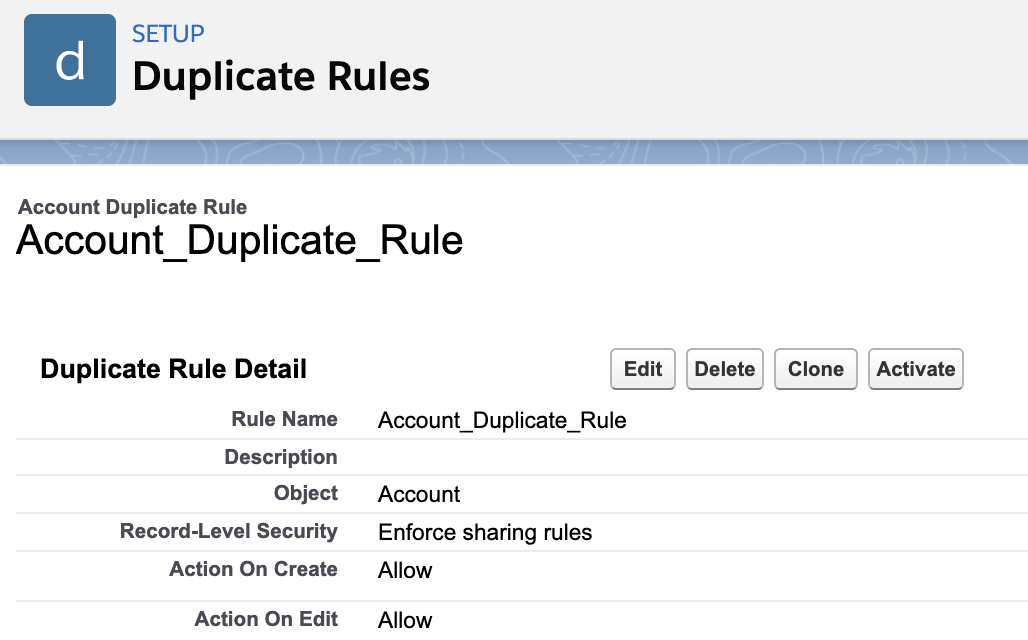
Task: Click the SETUP breadcrumb text
Action: tap(168, 33)
